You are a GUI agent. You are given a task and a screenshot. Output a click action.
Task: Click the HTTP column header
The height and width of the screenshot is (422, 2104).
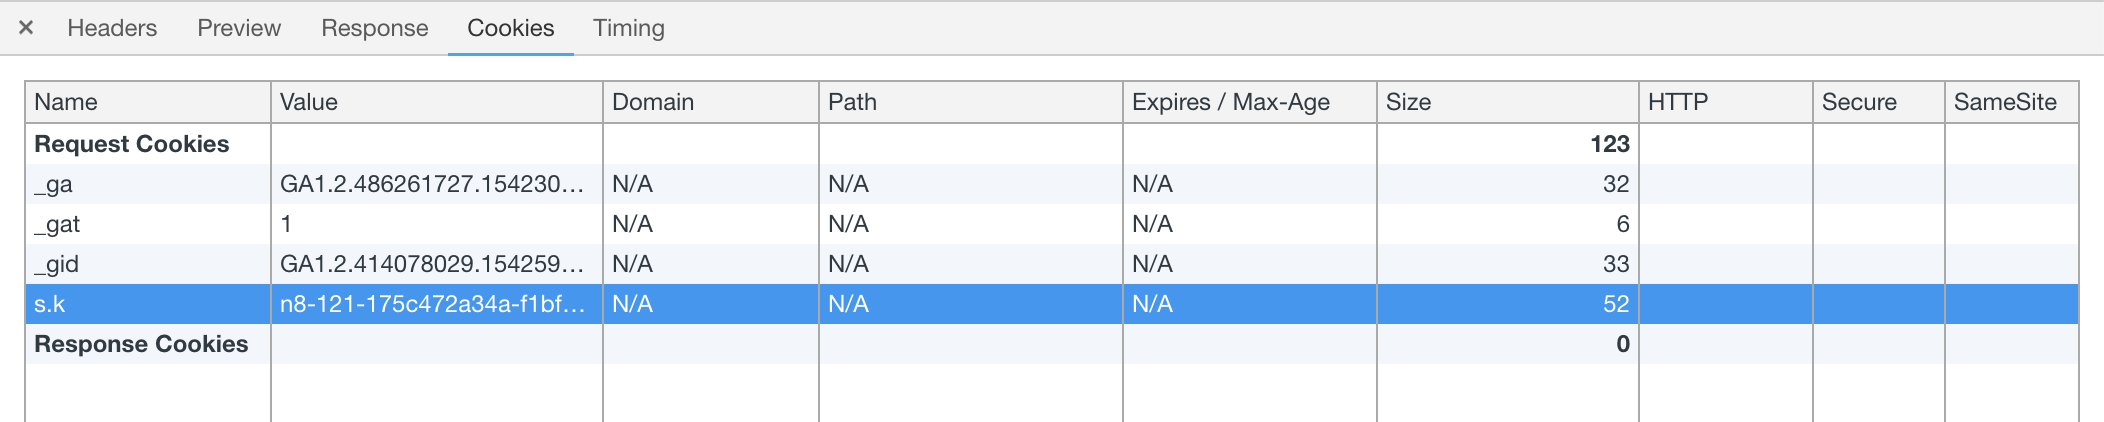coord(1726,102)
